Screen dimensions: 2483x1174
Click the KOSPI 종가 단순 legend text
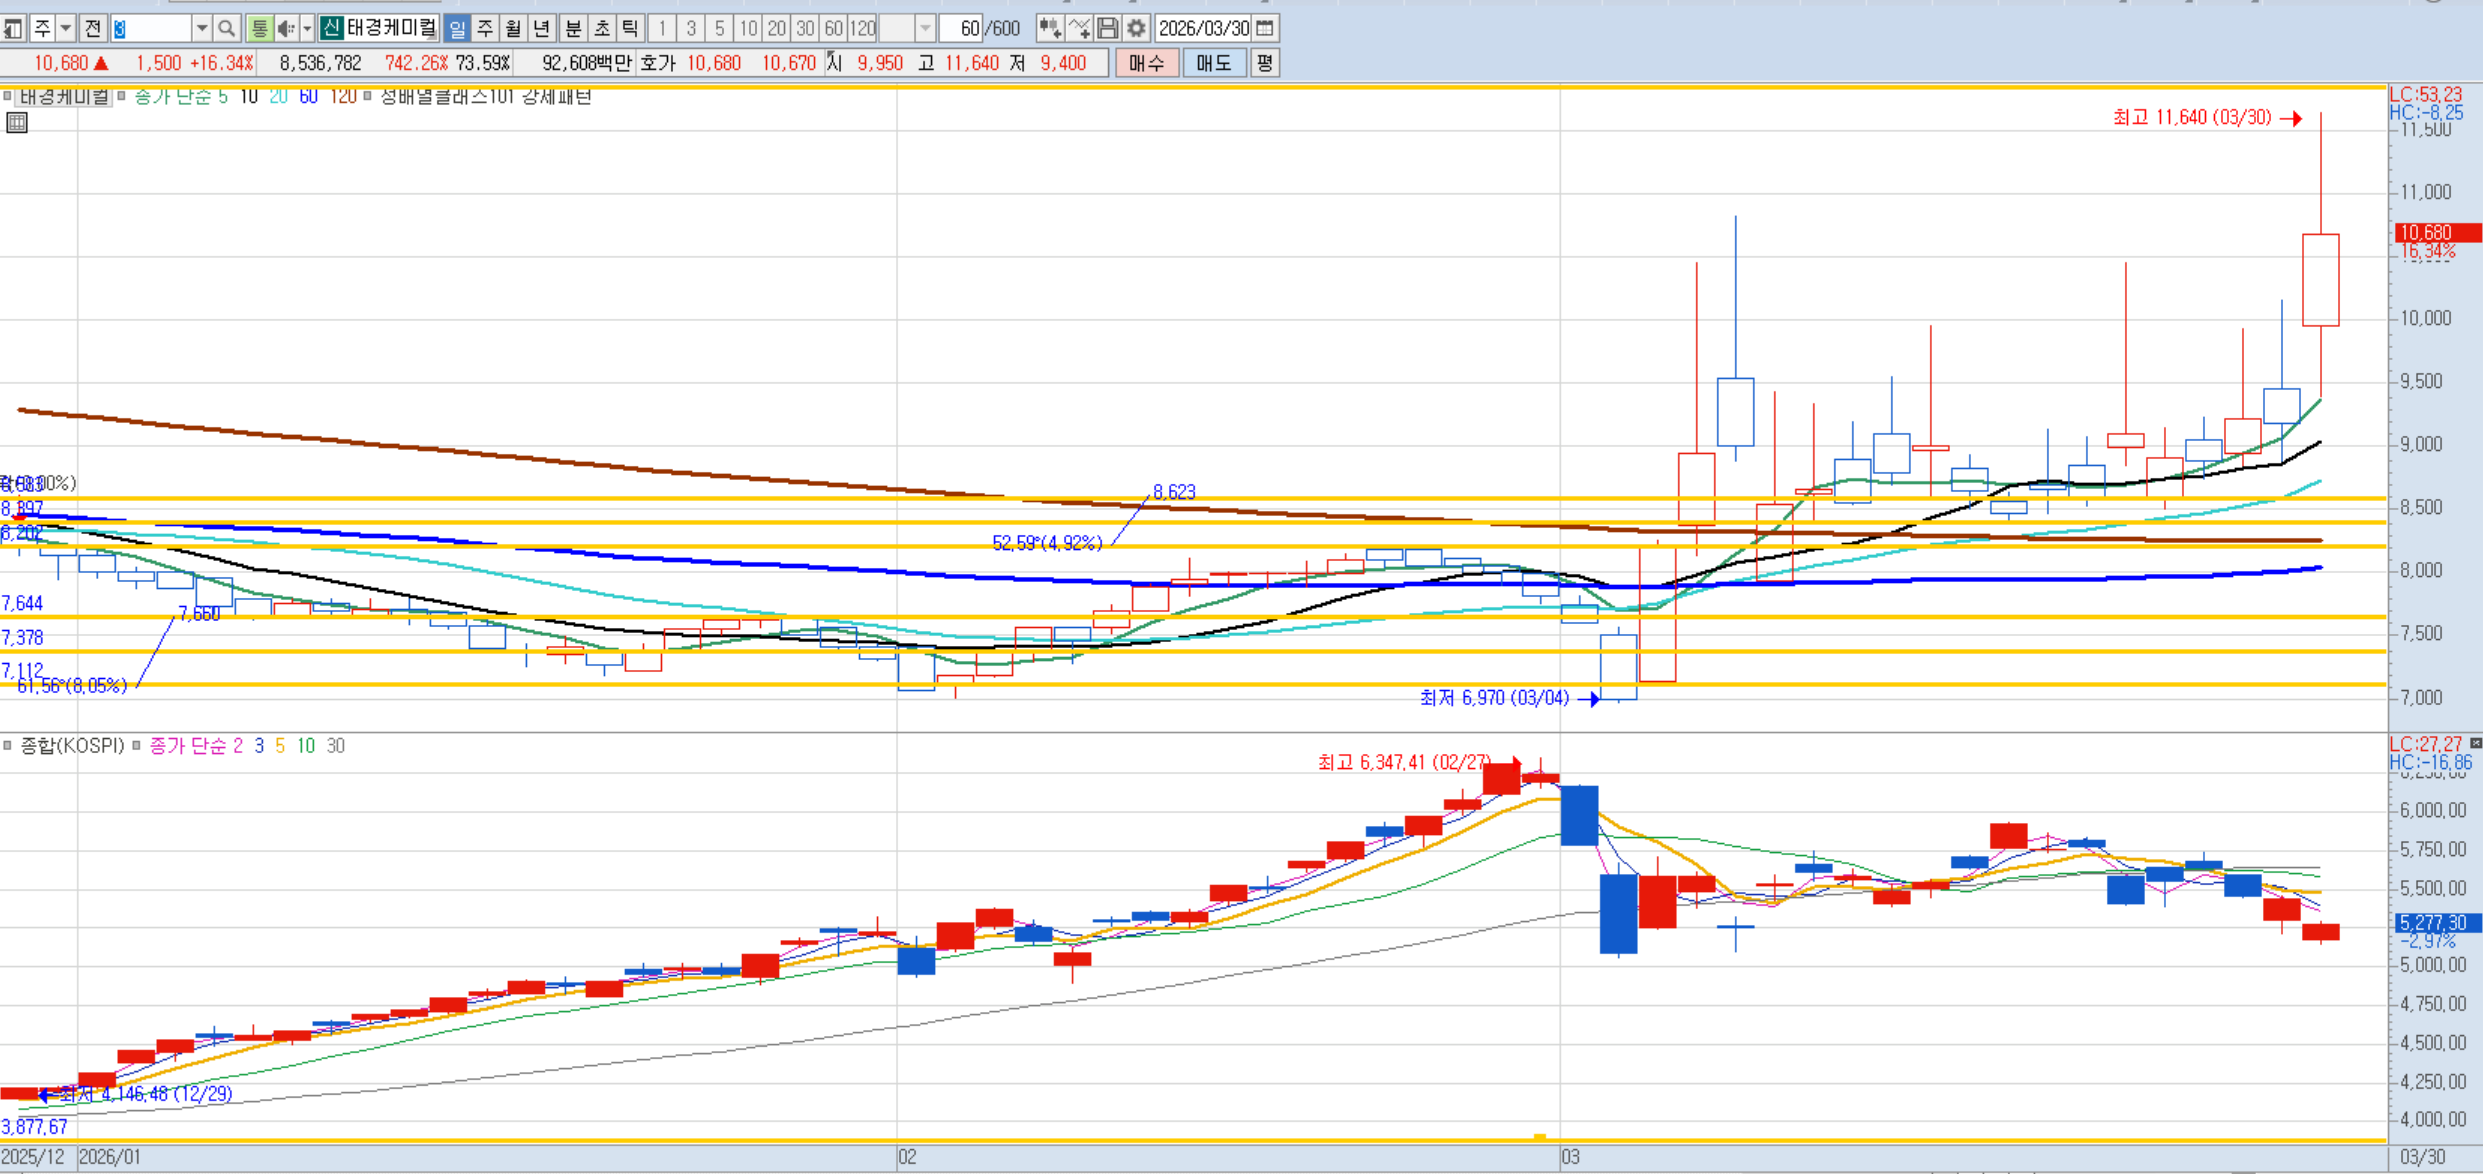(x=188, y=746)
